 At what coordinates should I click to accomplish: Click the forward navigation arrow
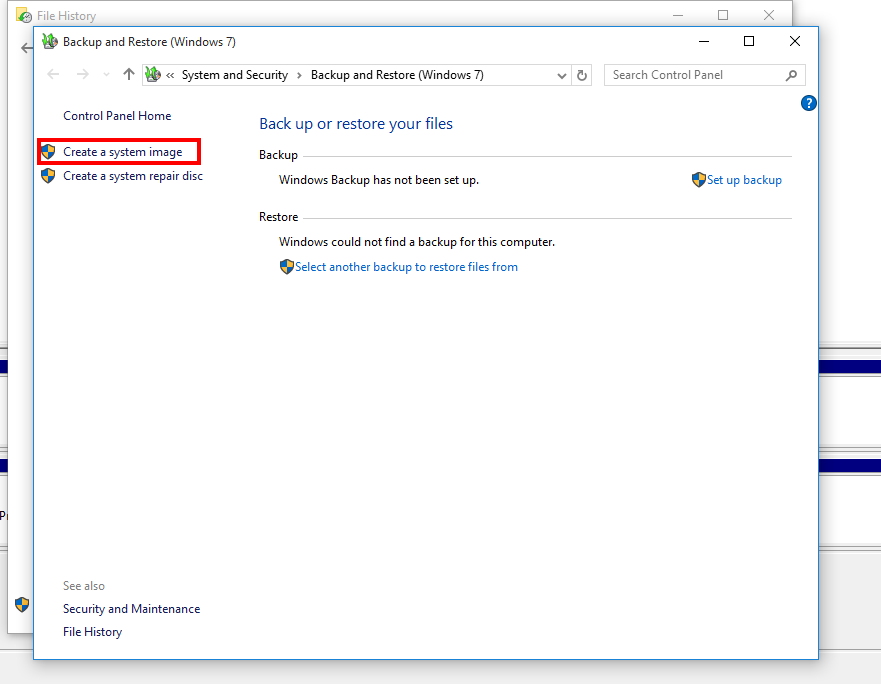click(83, 75)
